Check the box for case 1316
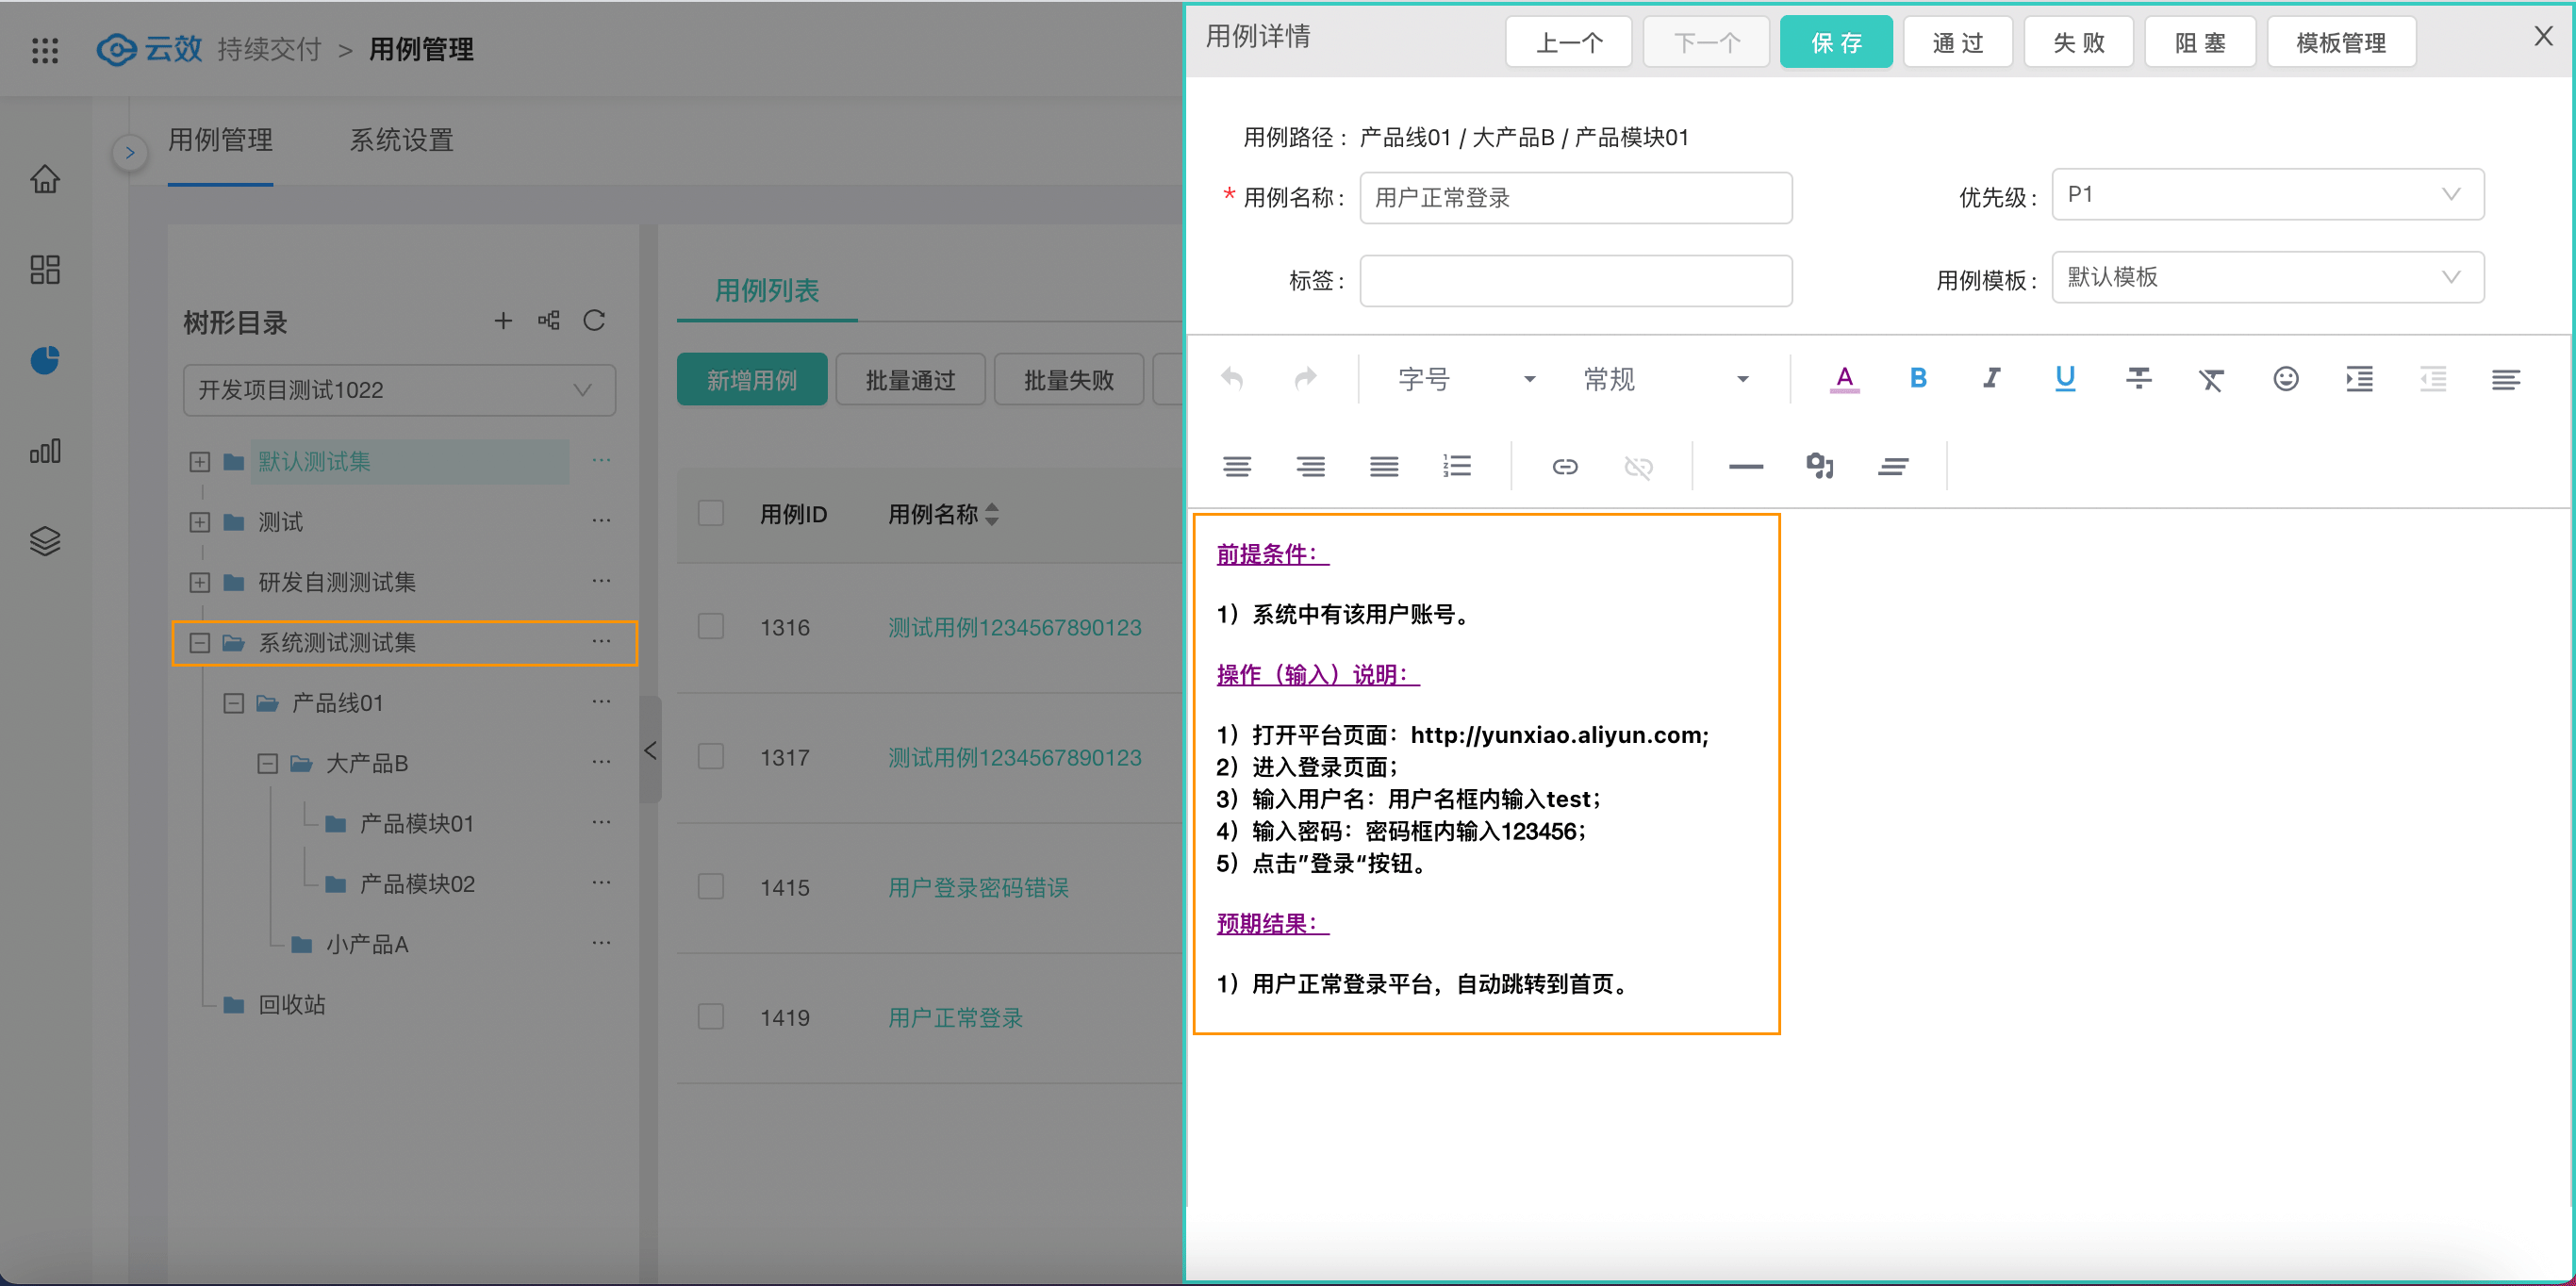The width and height of the screenshot is (2576, 1286). click(711, 627)
